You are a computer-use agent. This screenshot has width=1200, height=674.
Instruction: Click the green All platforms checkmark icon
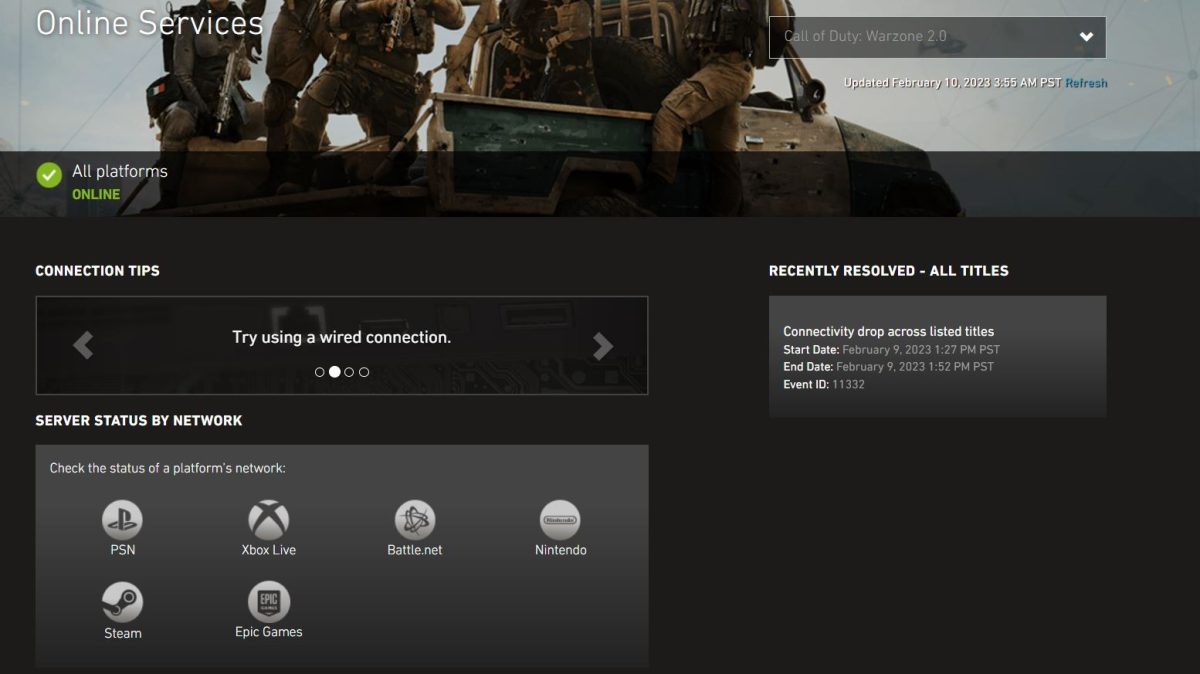[49, 175]
